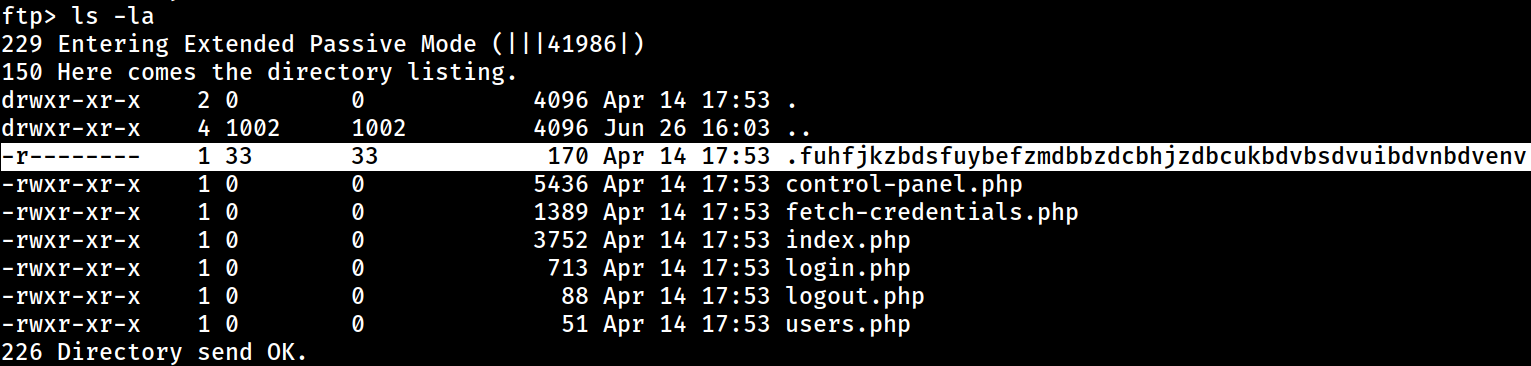Click the highlighted hidden .fuhfjkzbds file name
The image size is (1531, 366).
[1156, 157]
